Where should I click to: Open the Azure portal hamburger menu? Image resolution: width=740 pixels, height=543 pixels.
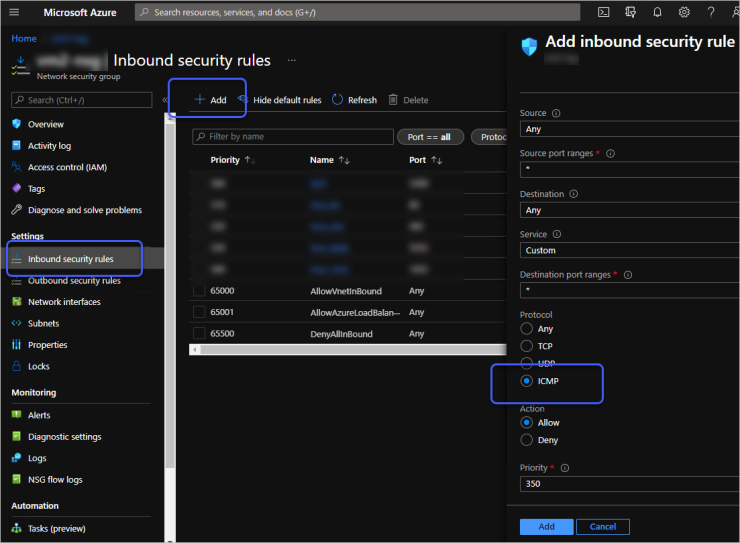tap(14, 12)
